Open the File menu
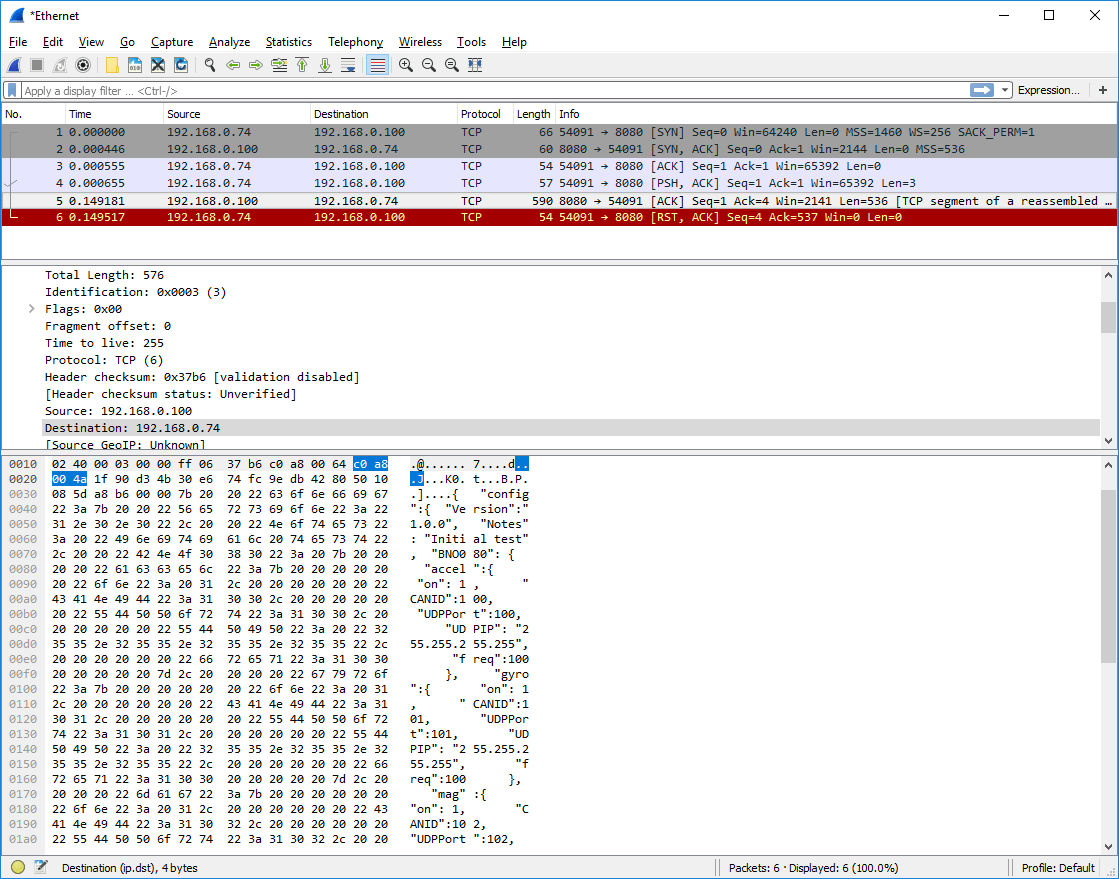 click(x=18, y=42)
